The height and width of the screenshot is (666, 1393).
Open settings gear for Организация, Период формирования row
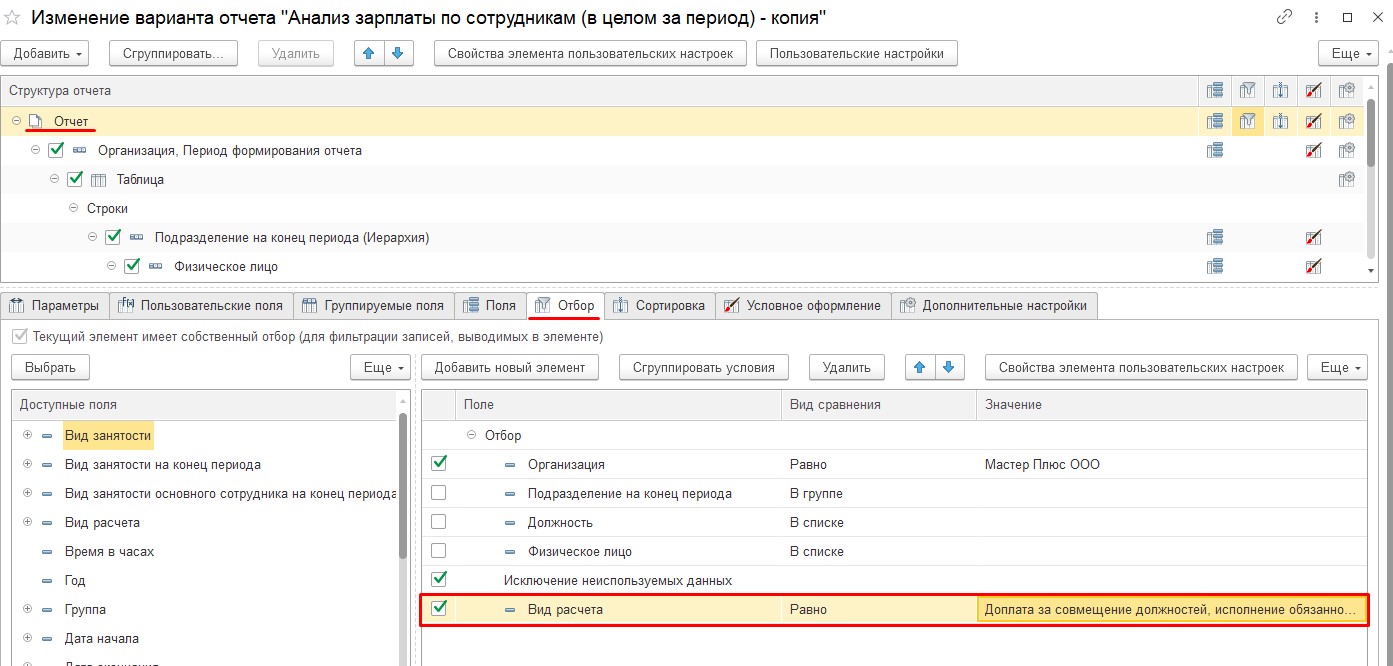1347,150
